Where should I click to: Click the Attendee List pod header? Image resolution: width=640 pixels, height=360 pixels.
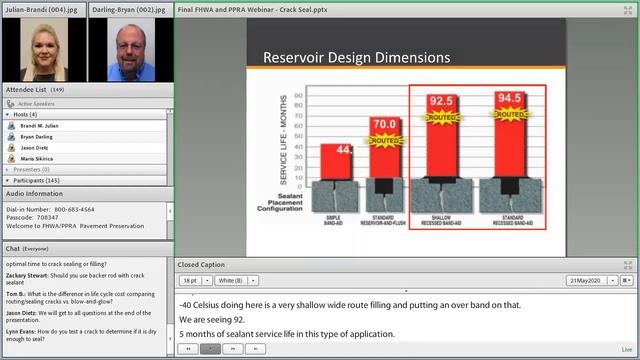pos(88,90)
